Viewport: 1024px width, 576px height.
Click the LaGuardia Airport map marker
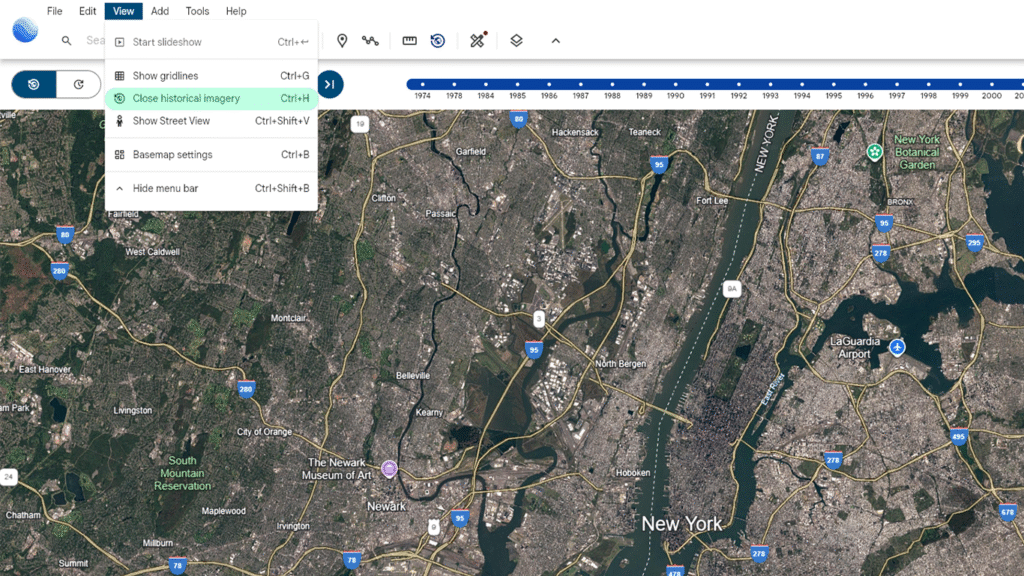(x=897, y=347)
